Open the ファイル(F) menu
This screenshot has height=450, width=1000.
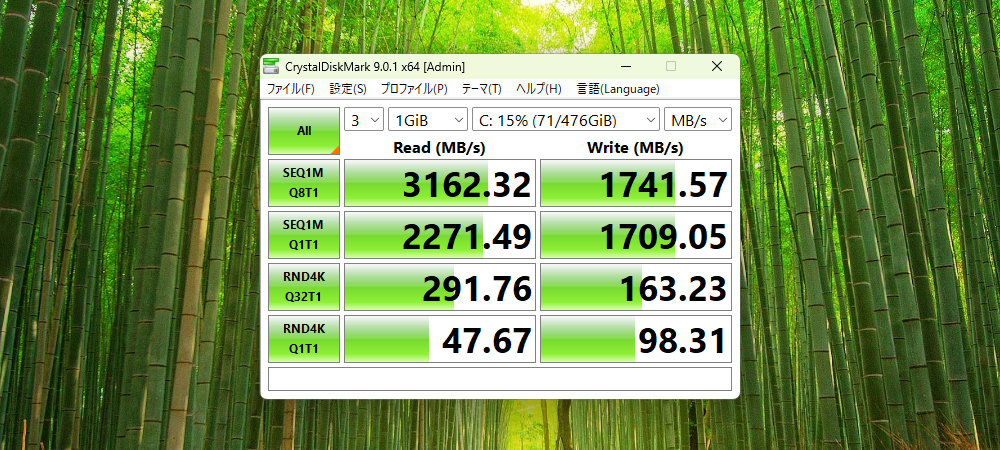[290, 89]
